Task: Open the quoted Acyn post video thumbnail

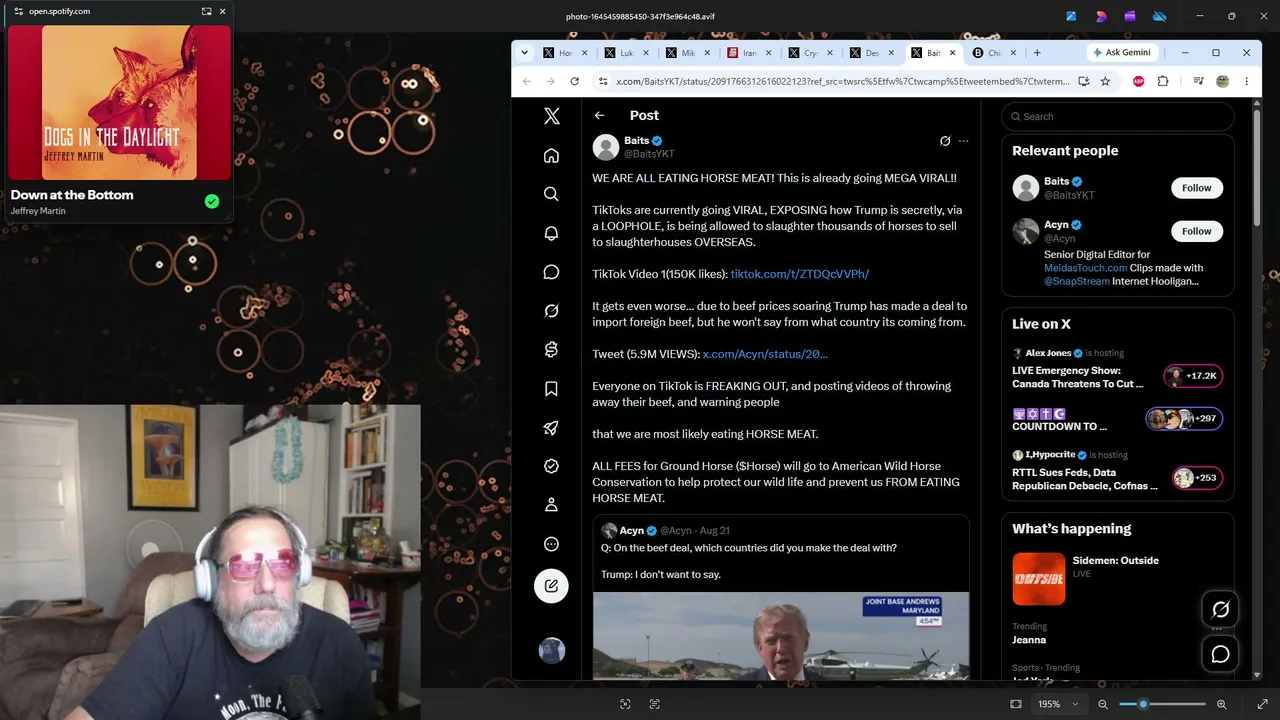Action: click(781, 636)
